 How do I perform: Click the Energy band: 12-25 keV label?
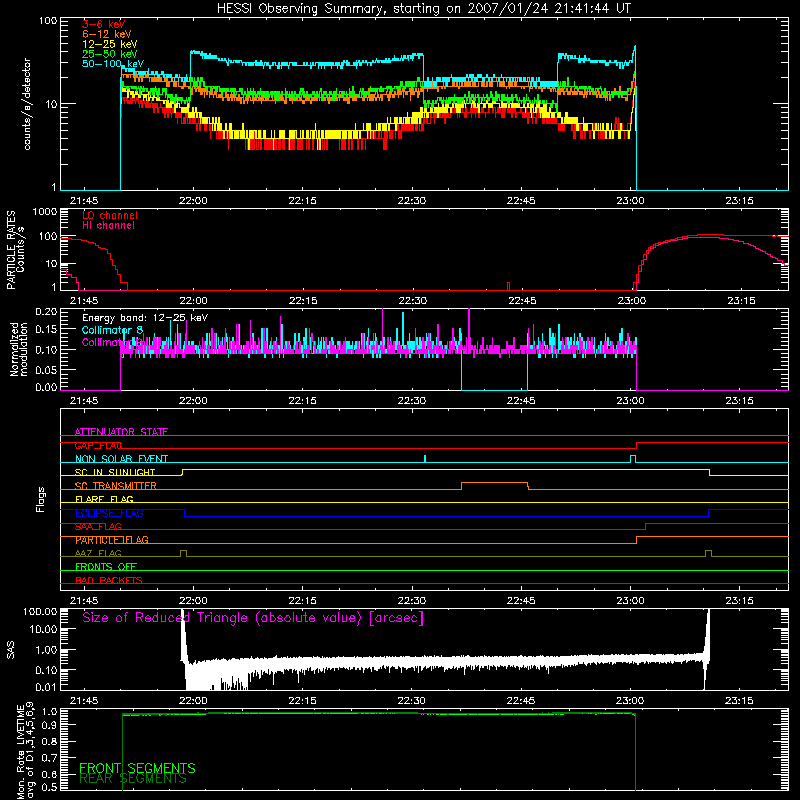tap(145, 318)
